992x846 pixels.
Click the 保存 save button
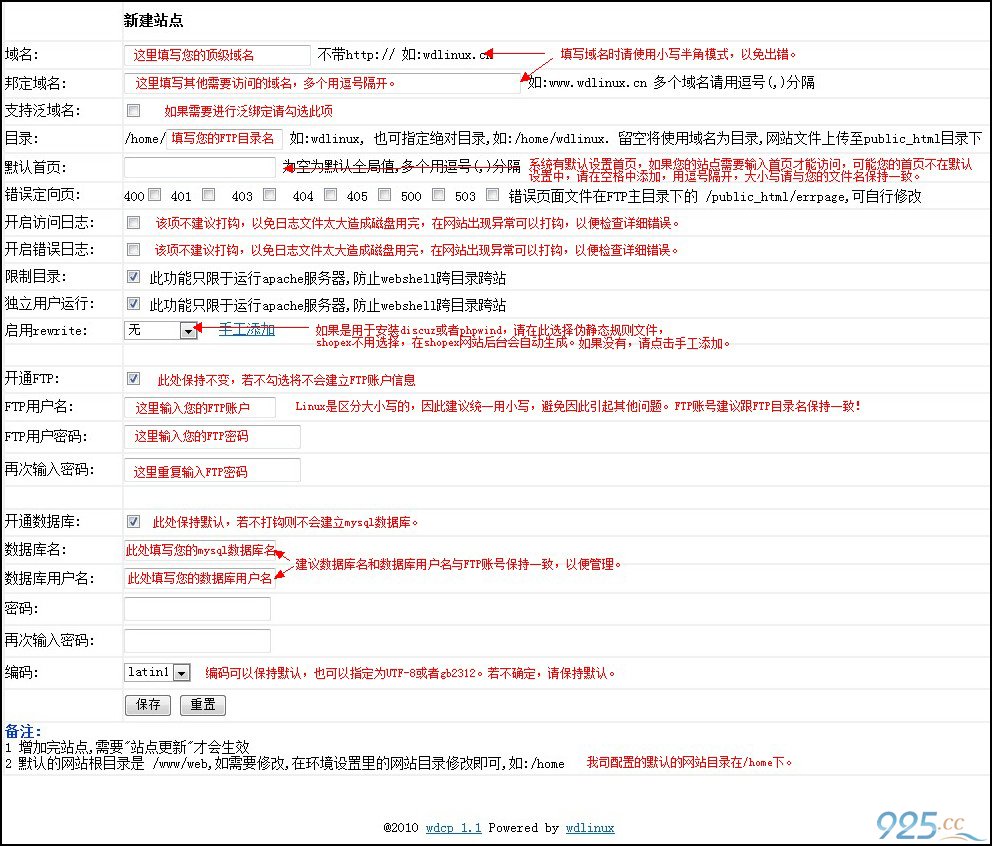[x=148, y=705]
